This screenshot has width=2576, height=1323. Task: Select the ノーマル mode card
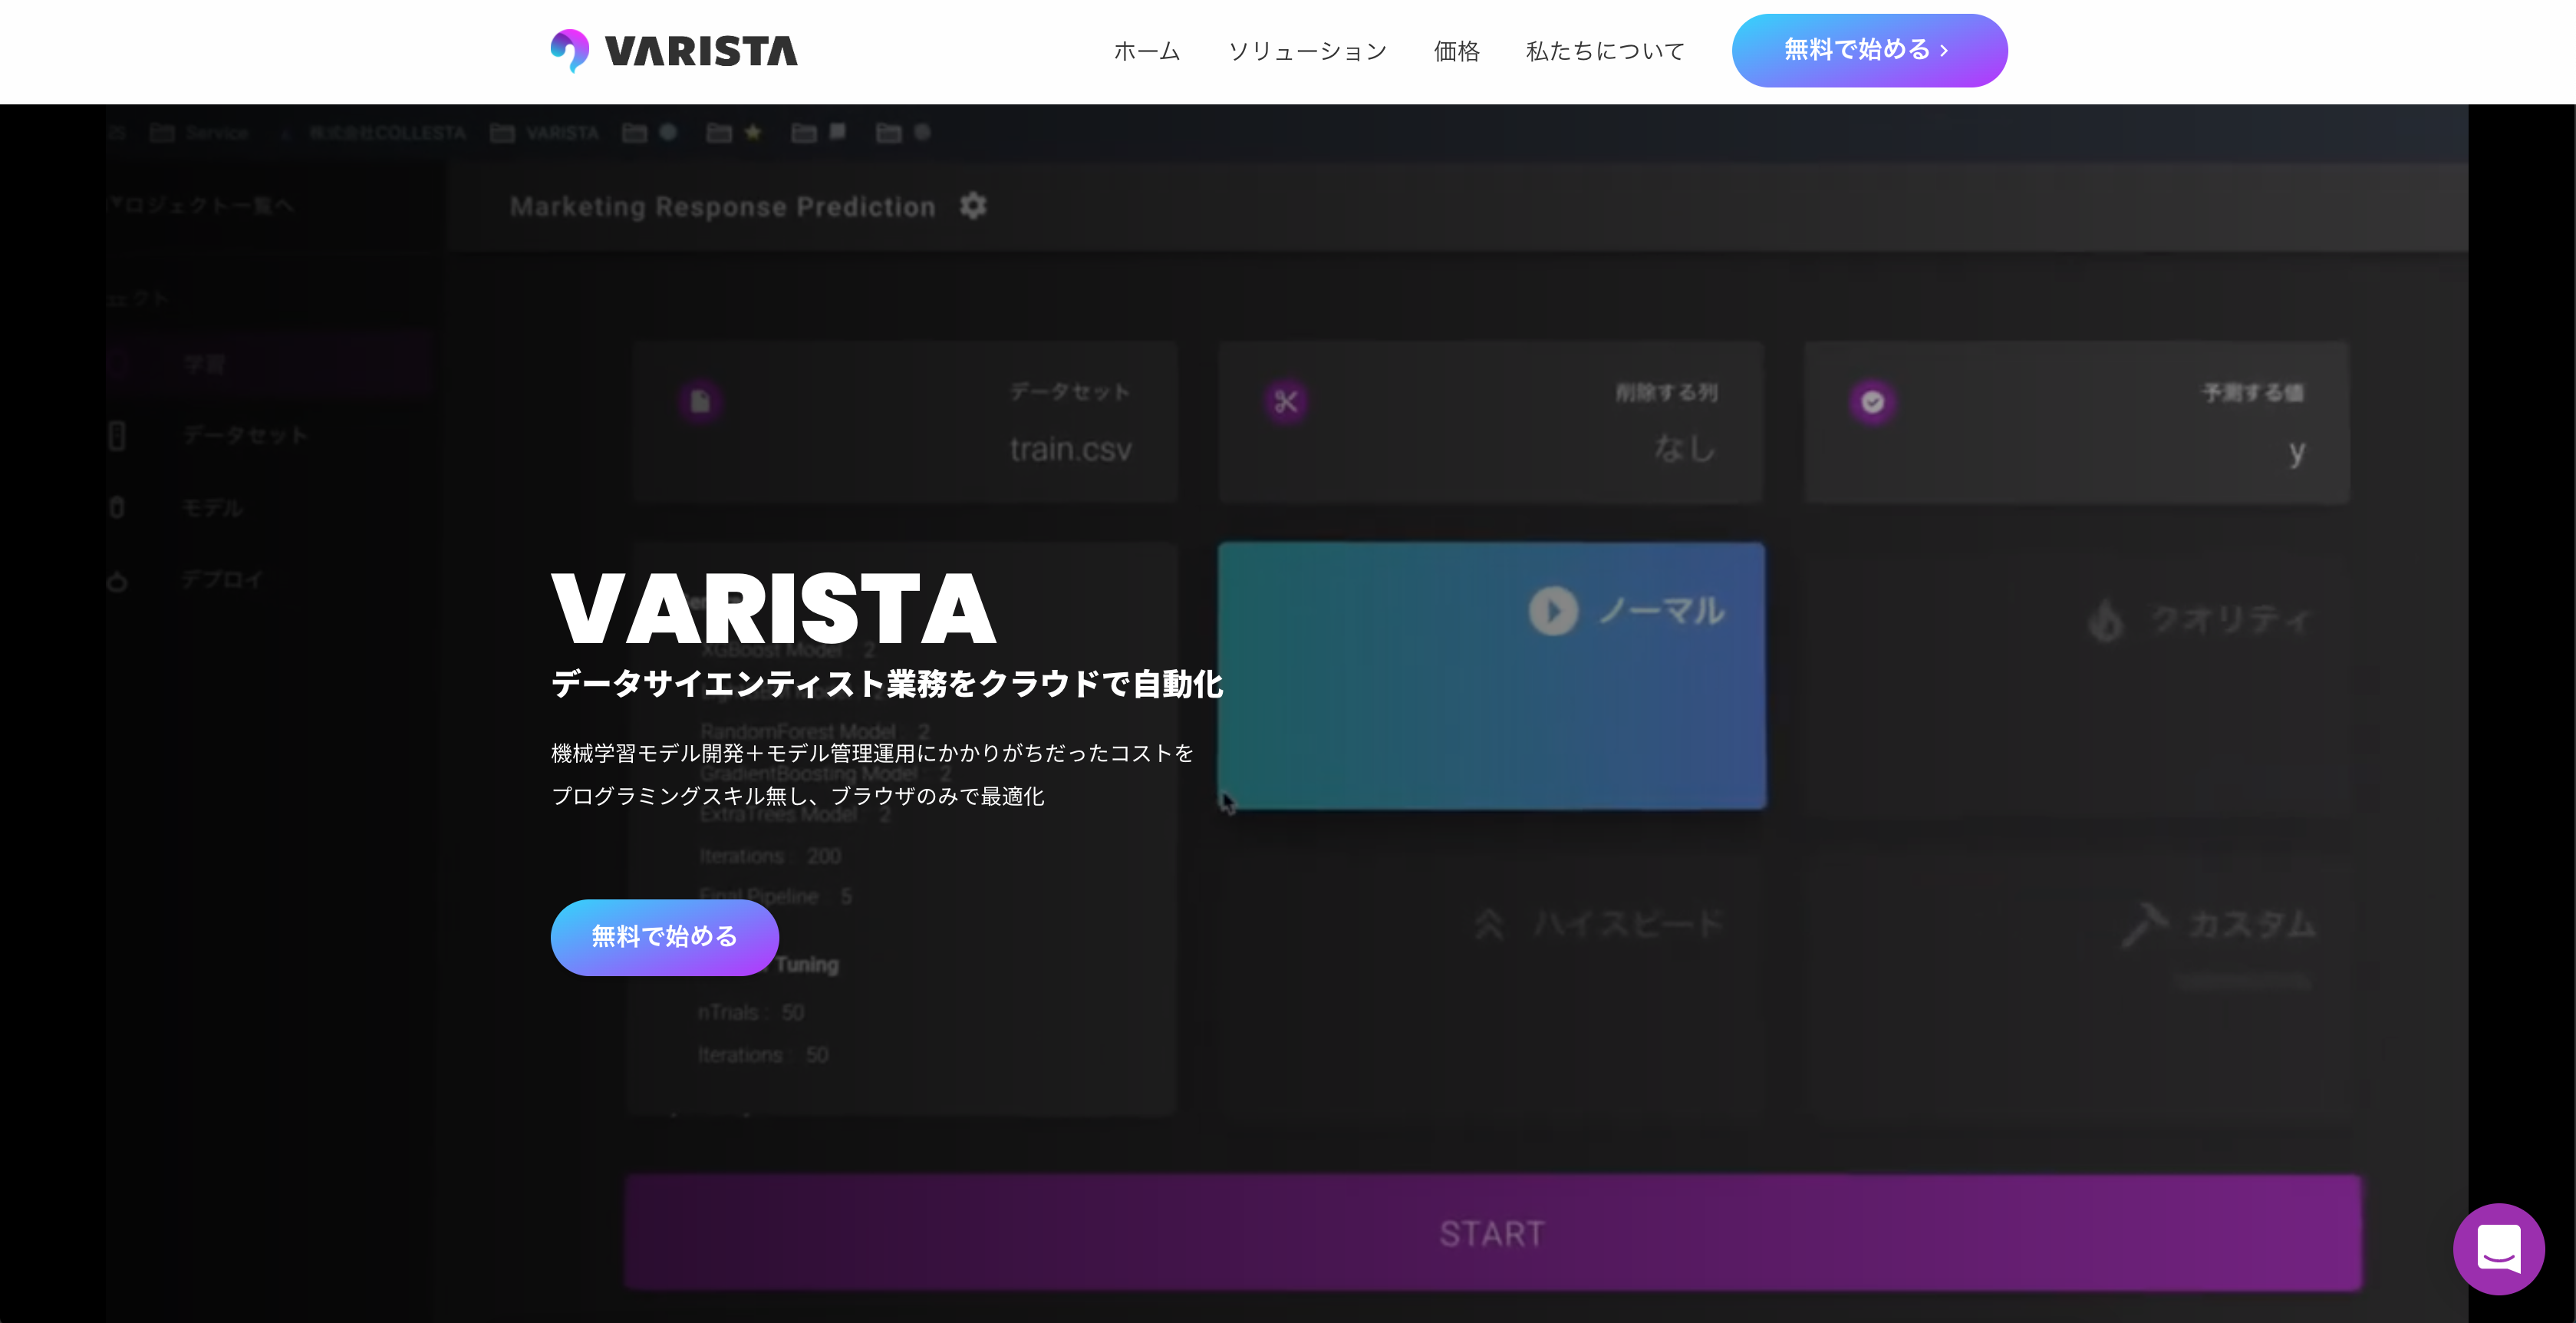coord(1491,676)
